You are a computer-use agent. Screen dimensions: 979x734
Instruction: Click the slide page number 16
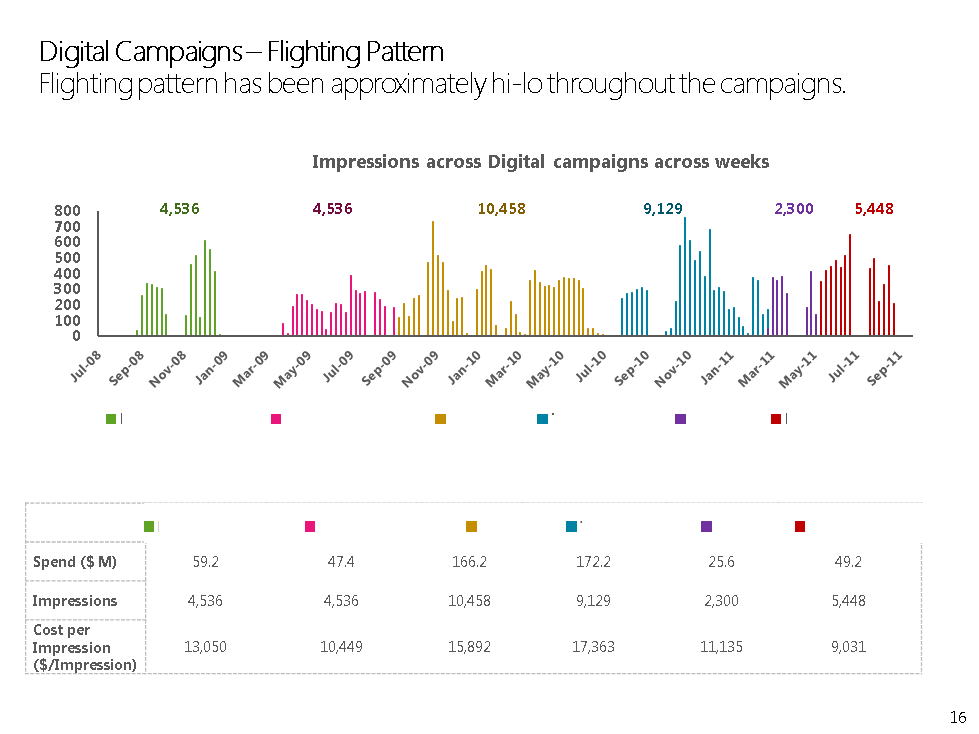[957, 717]
